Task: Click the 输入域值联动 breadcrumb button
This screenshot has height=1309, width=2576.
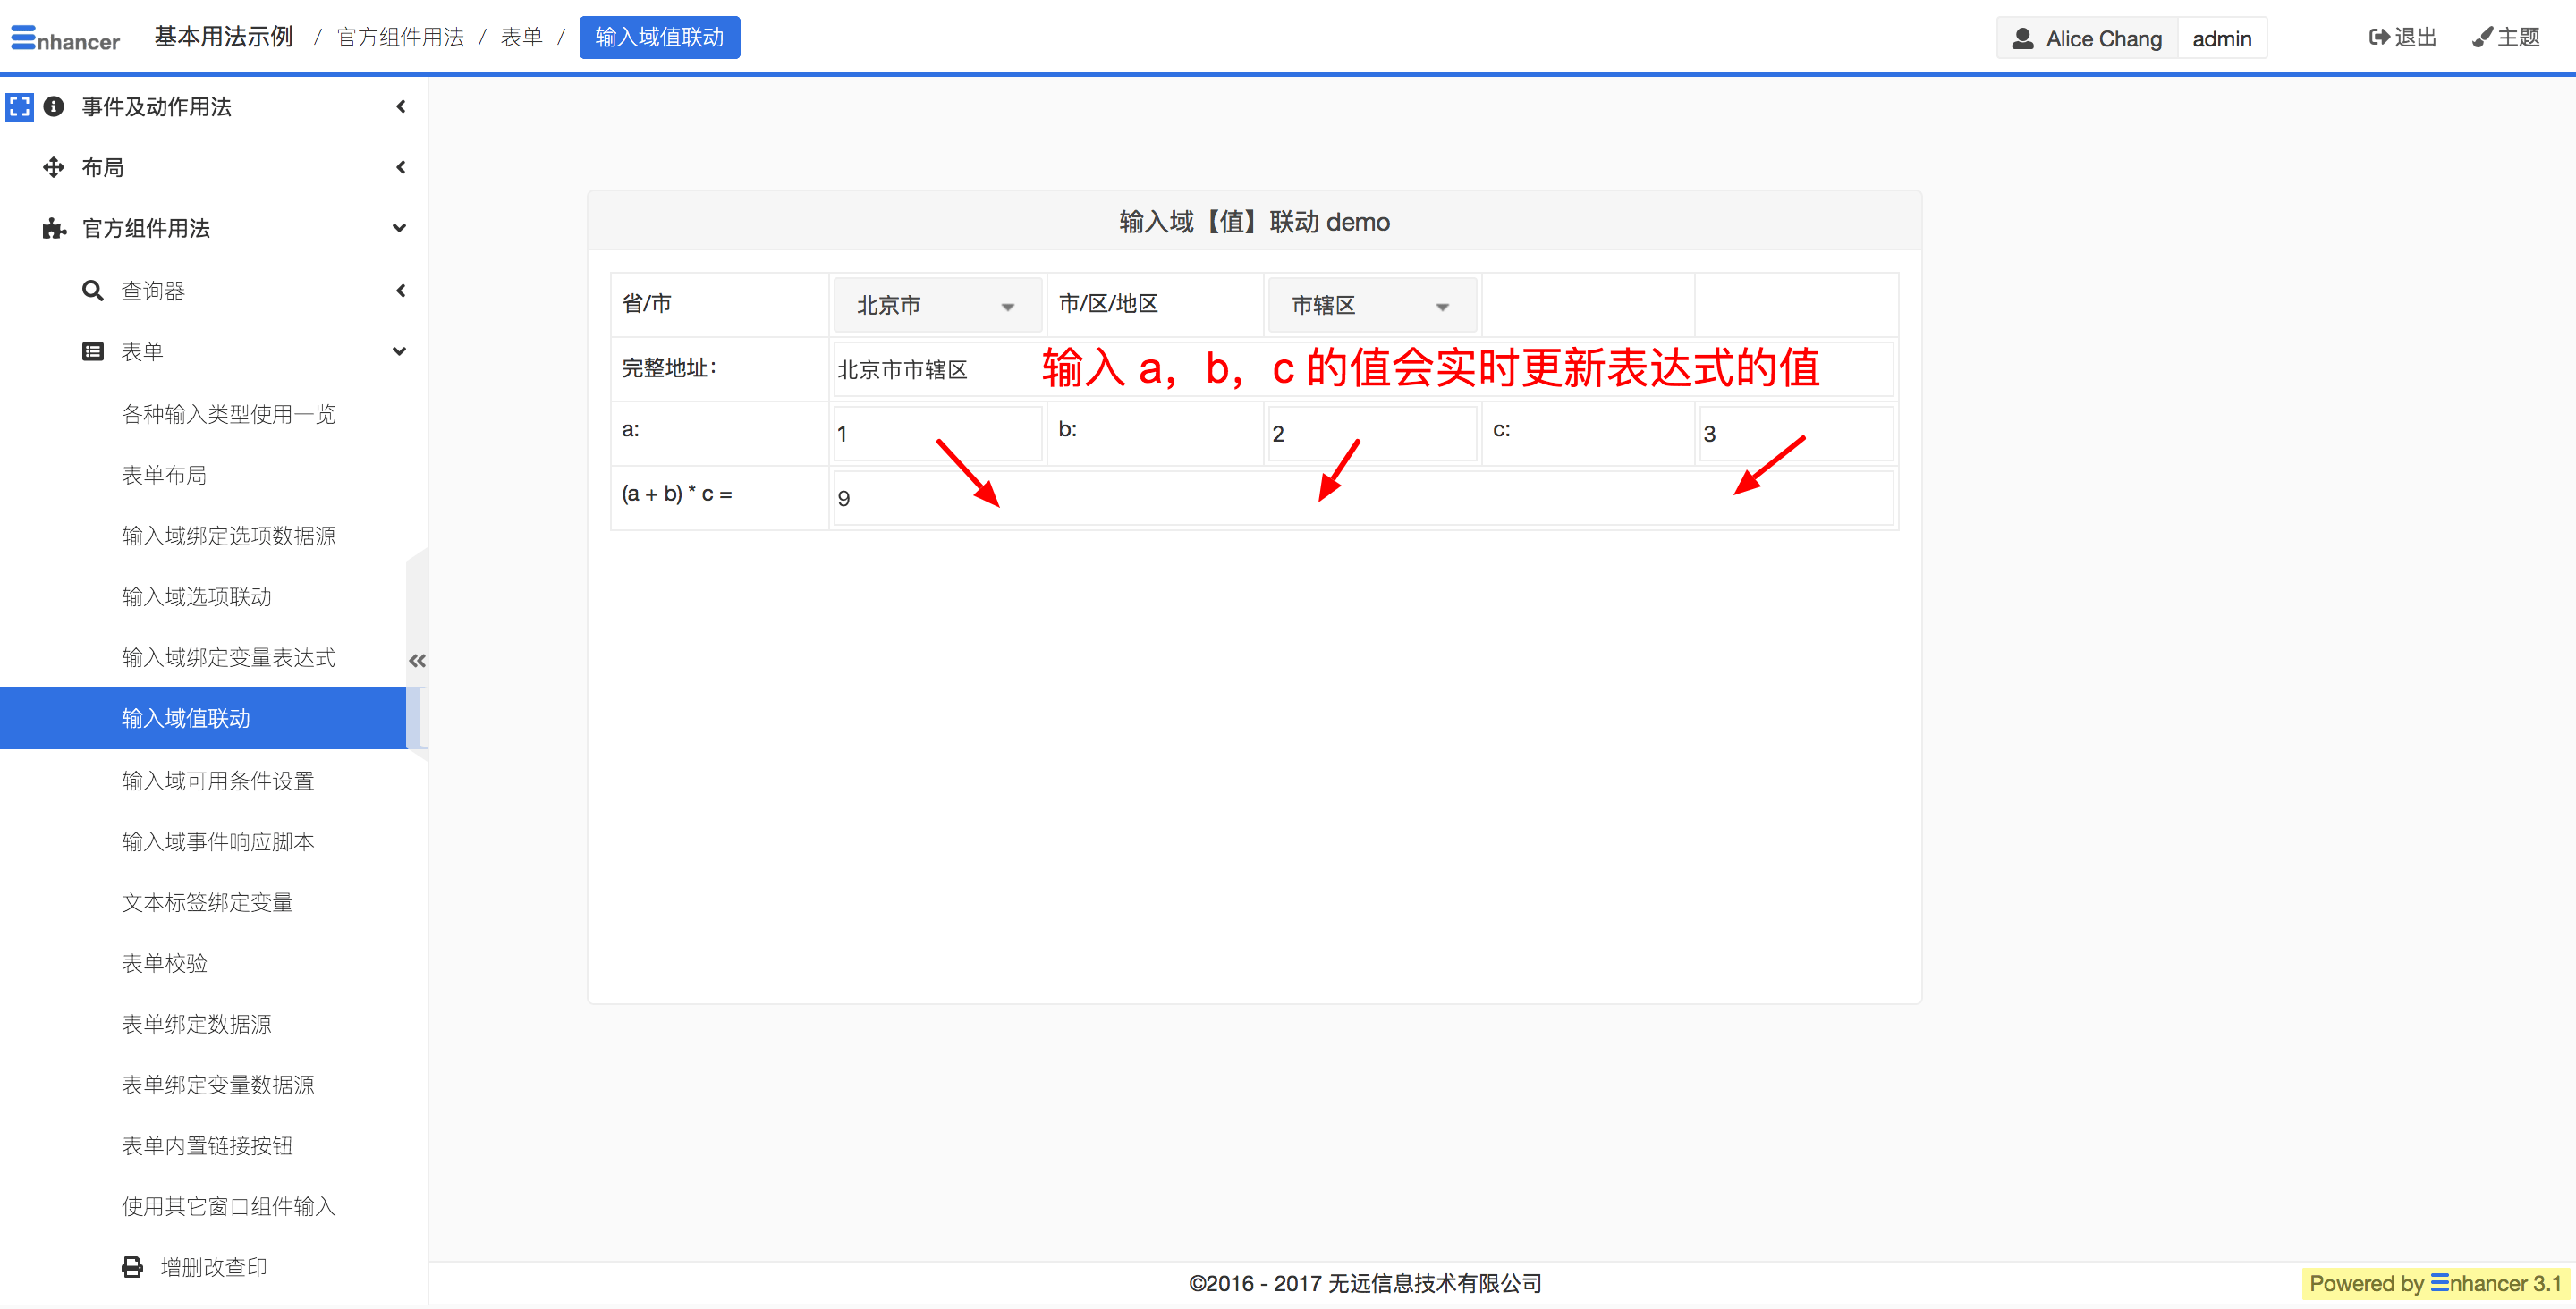Action: (x=659, y=38)
